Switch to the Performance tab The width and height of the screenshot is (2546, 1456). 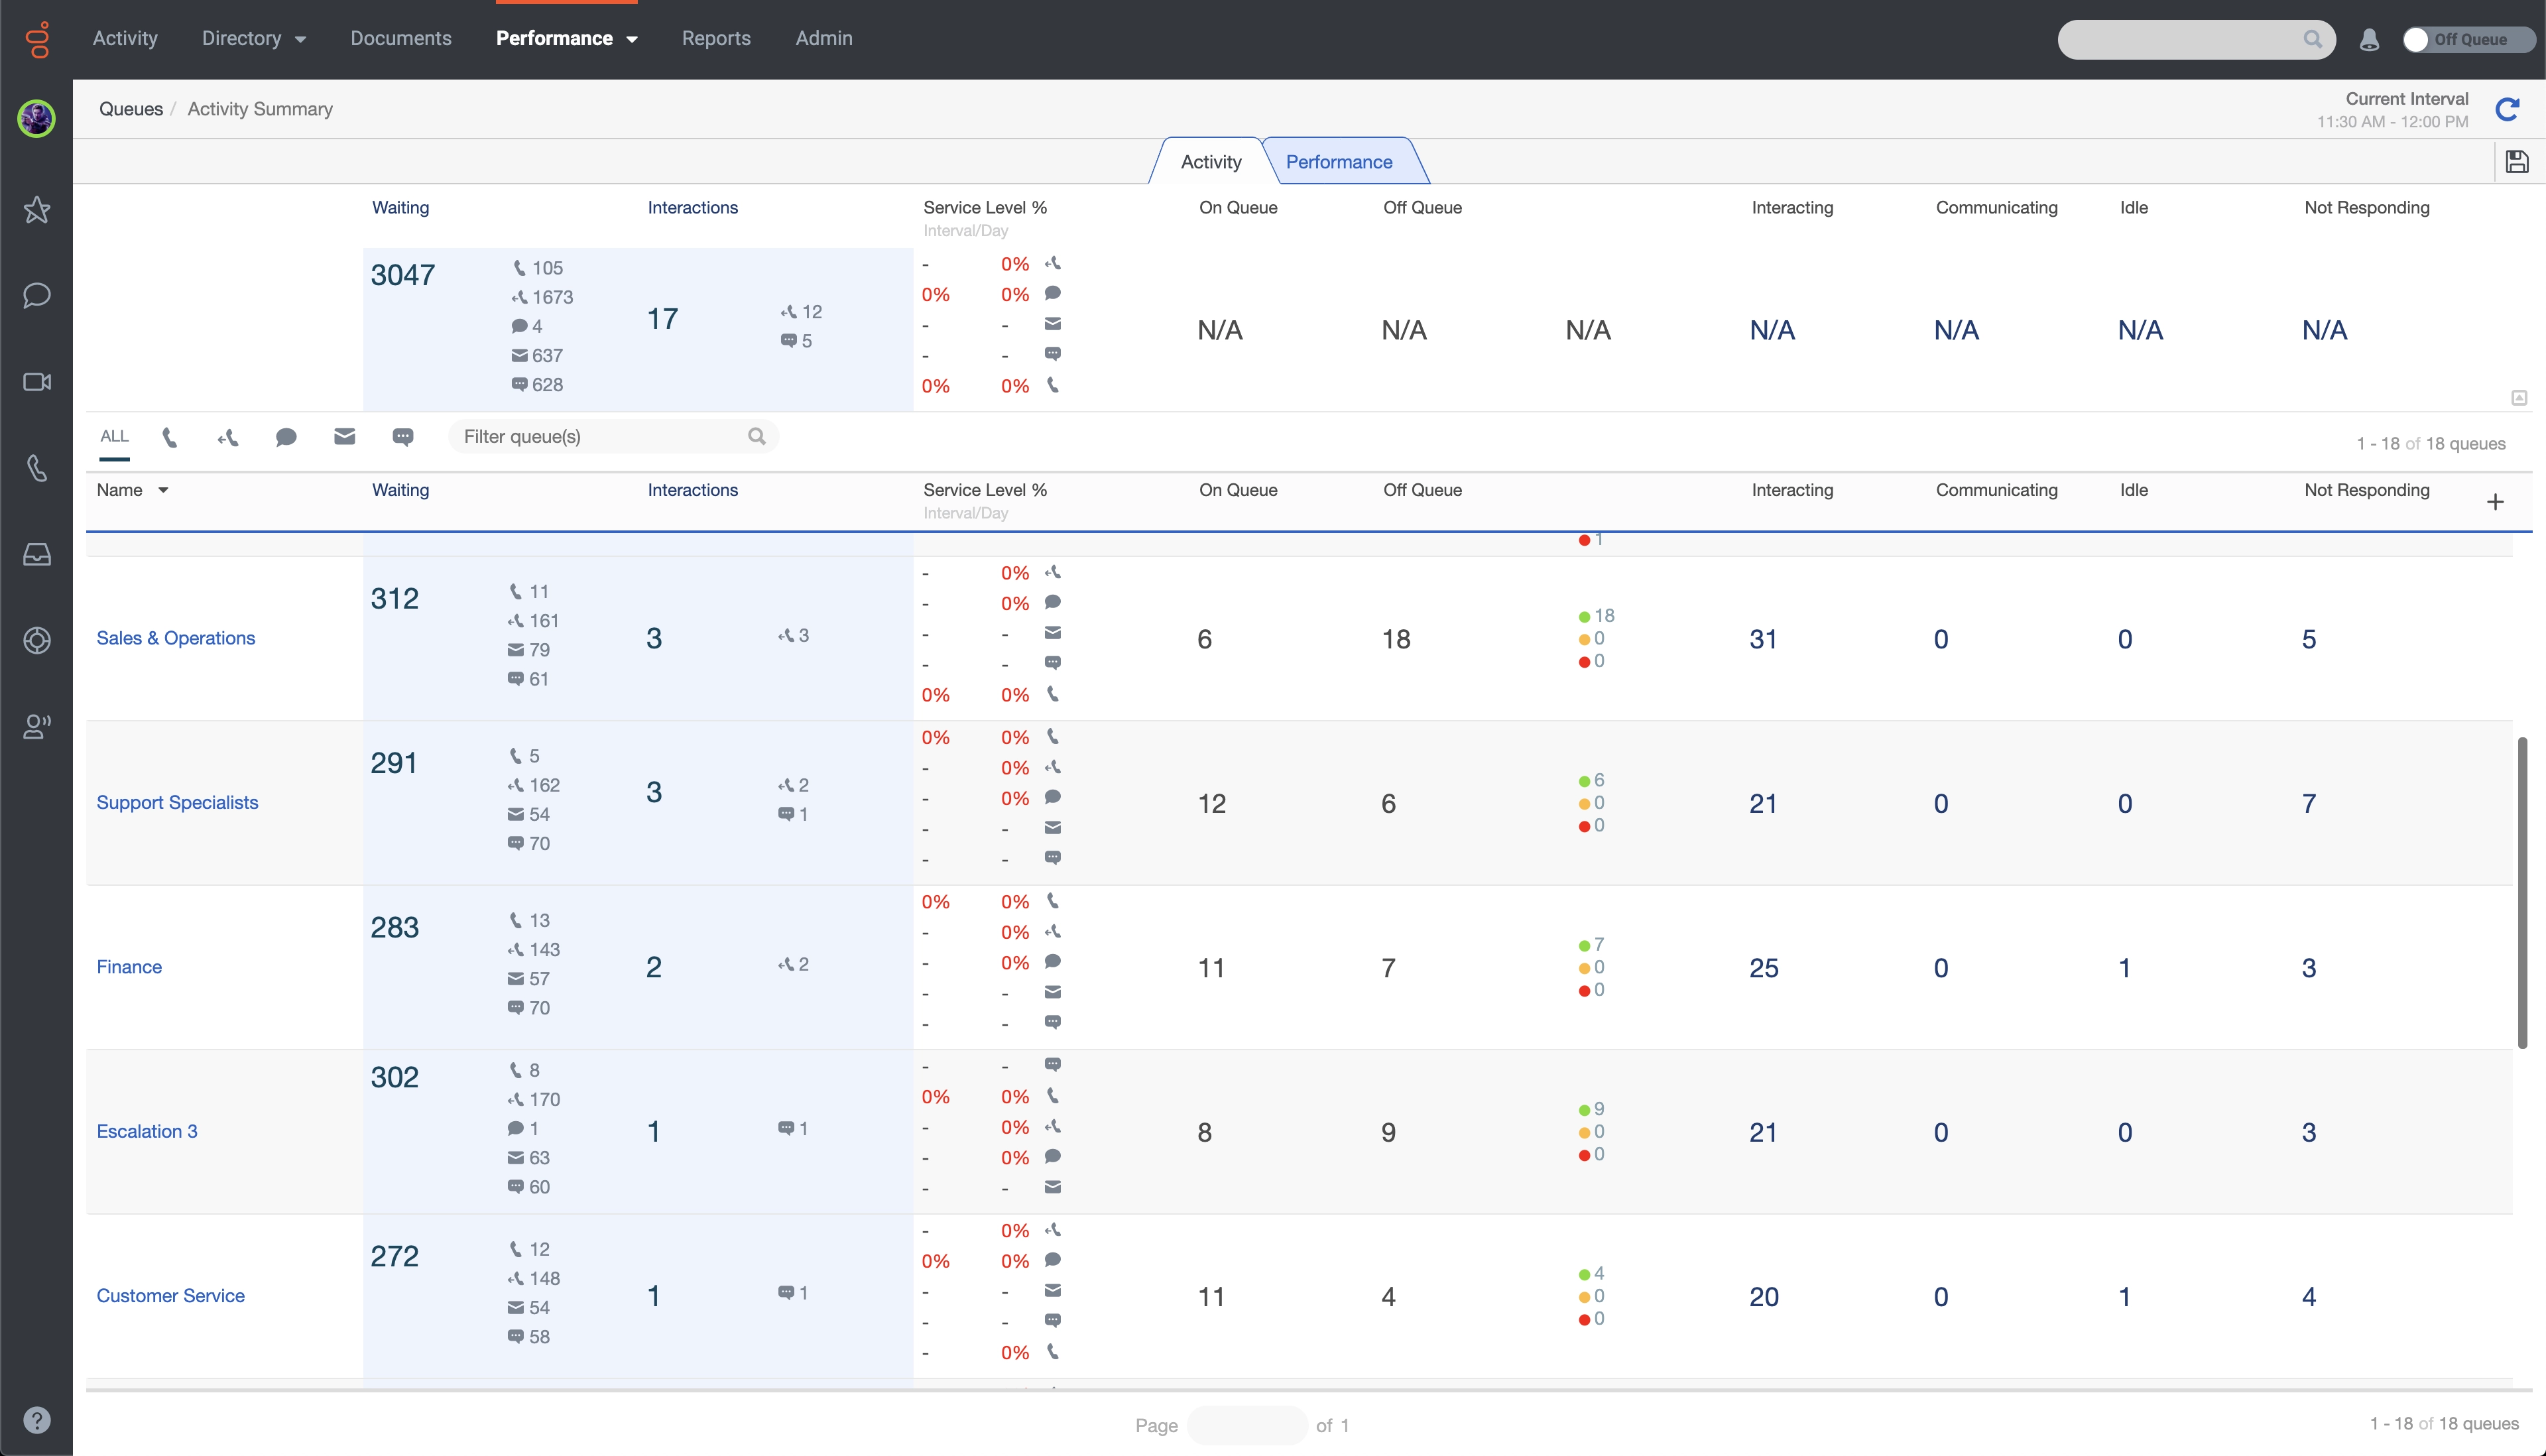[1338, 162]
